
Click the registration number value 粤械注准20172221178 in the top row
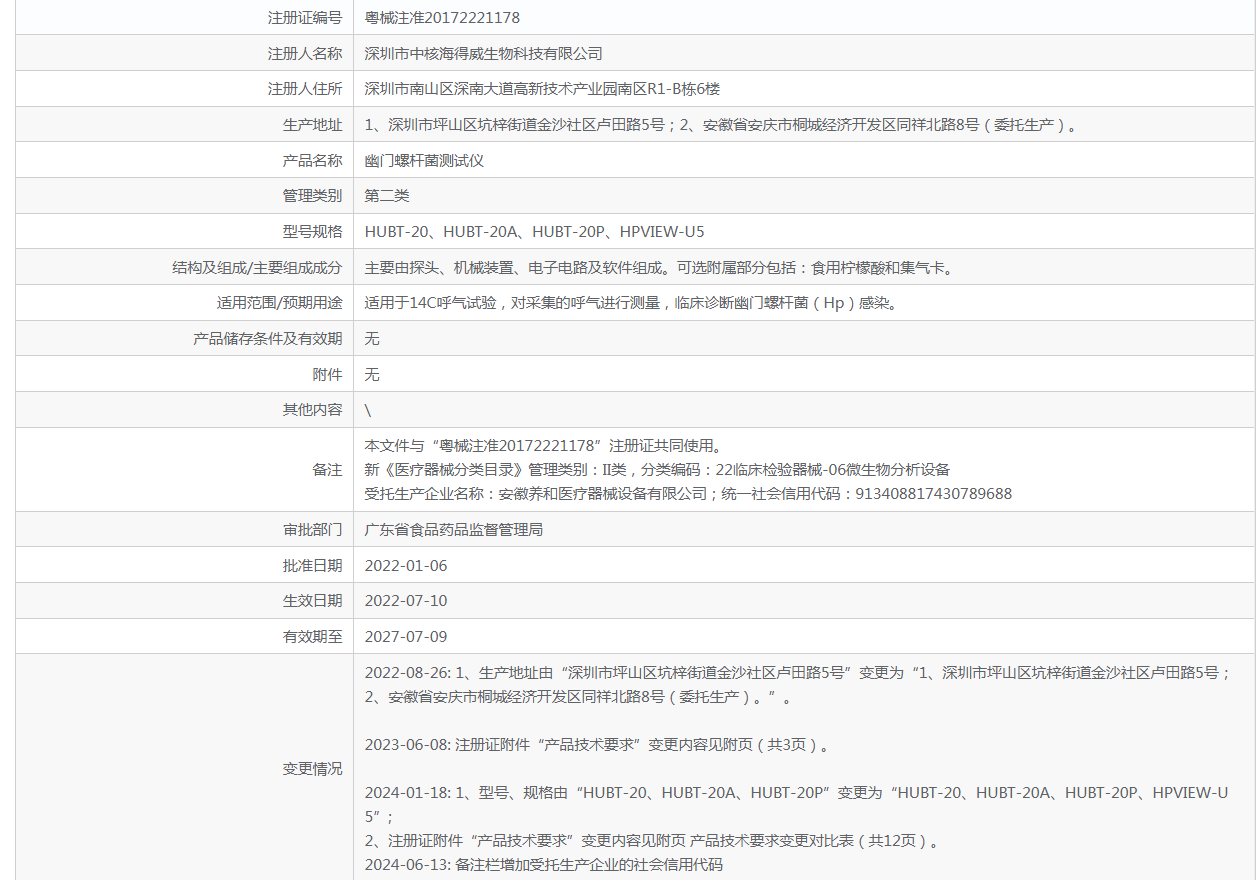click(x=442, y=18)
